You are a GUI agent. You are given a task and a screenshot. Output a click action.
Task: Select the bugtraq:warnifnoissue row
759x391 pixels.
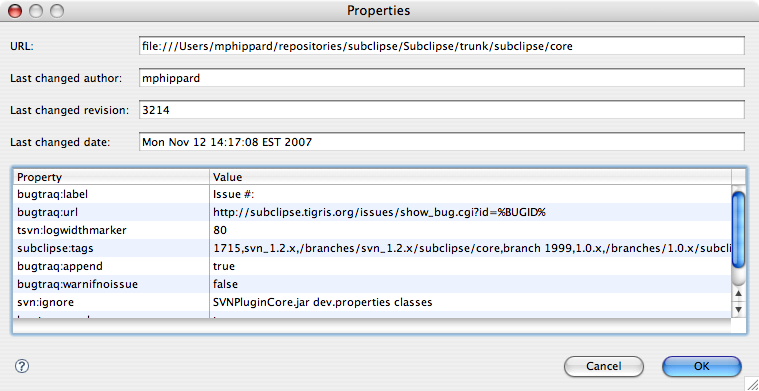(x=372, y=284)
